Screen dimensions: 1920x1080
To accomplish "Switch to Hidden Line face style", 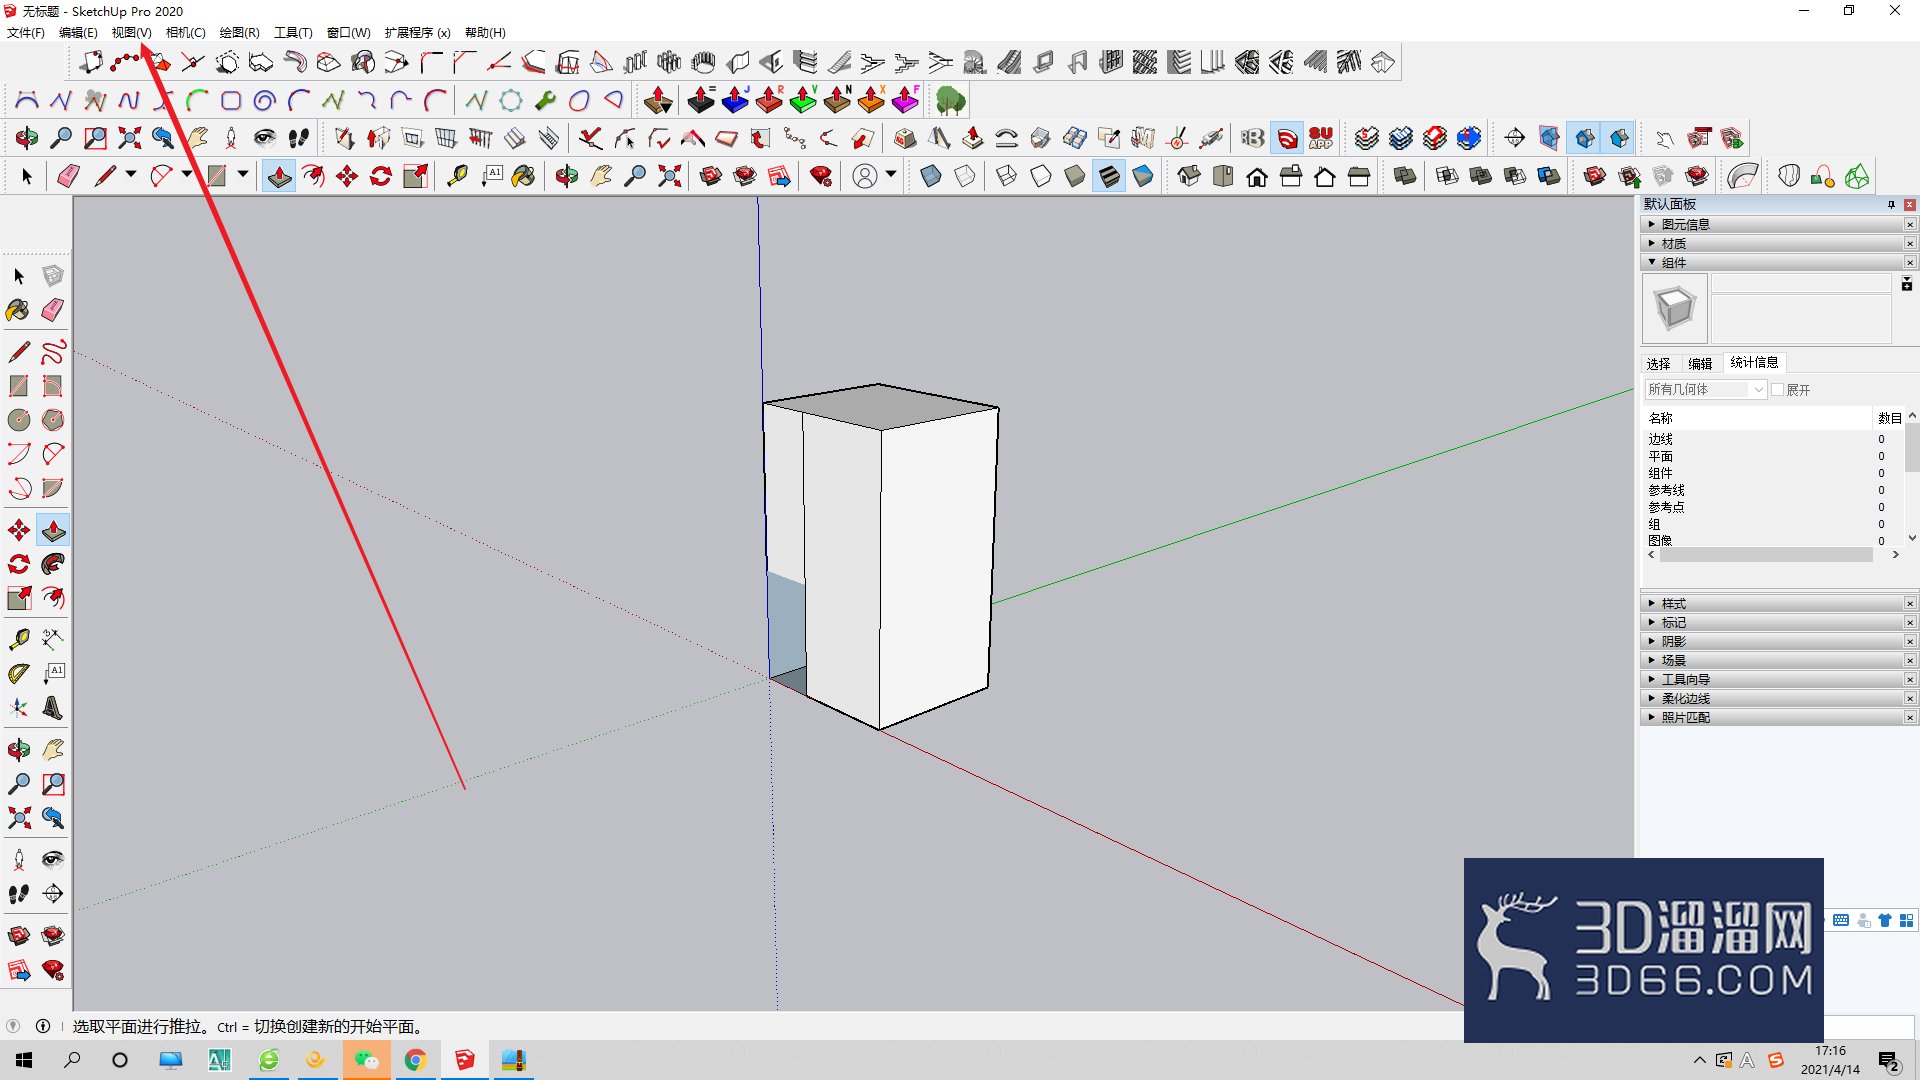I will click(x=1041, y=177).
